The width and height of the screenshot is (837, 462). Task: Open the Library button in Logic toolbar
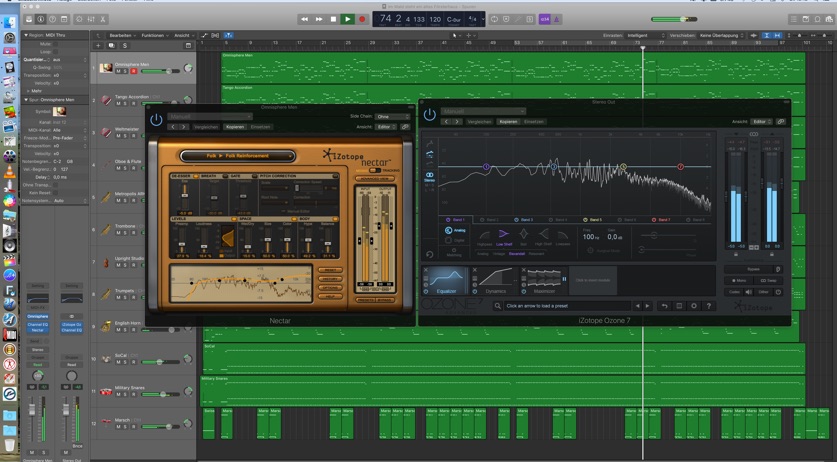[29, 19]
